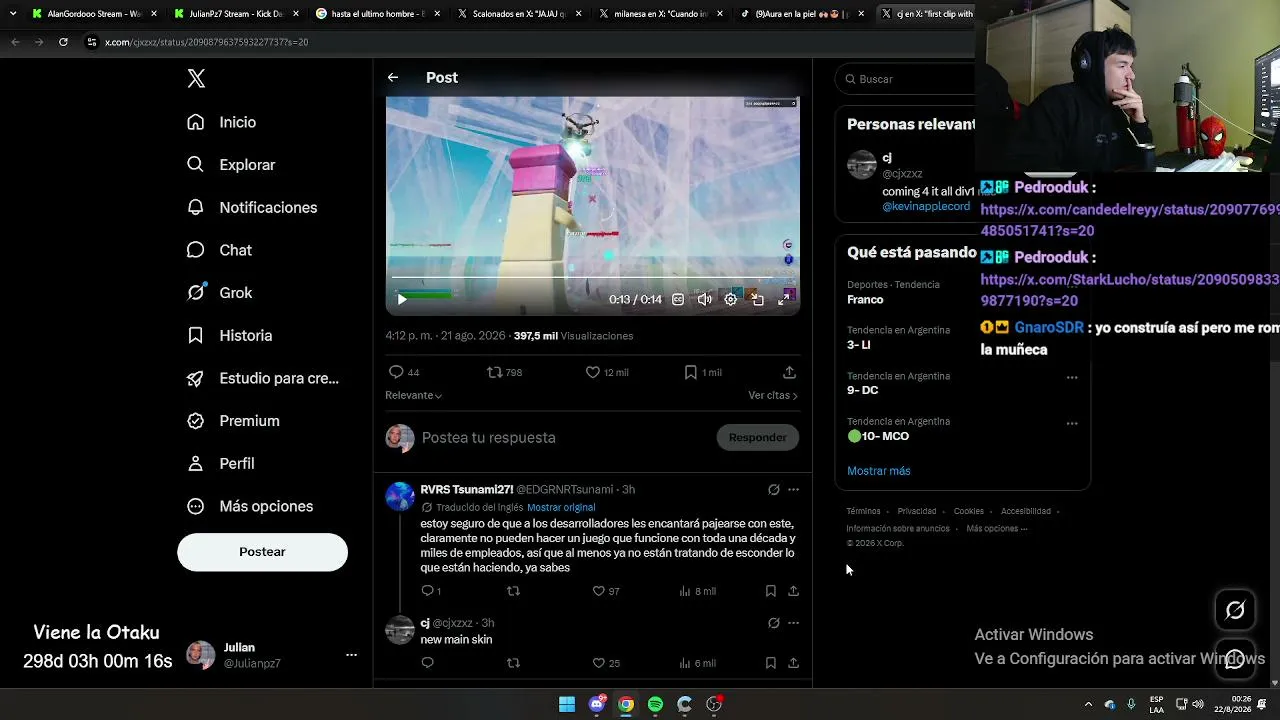Open the @kevinapplecord mention link
This screenshot has height=720, width=1280.
[x=926, y=206]
